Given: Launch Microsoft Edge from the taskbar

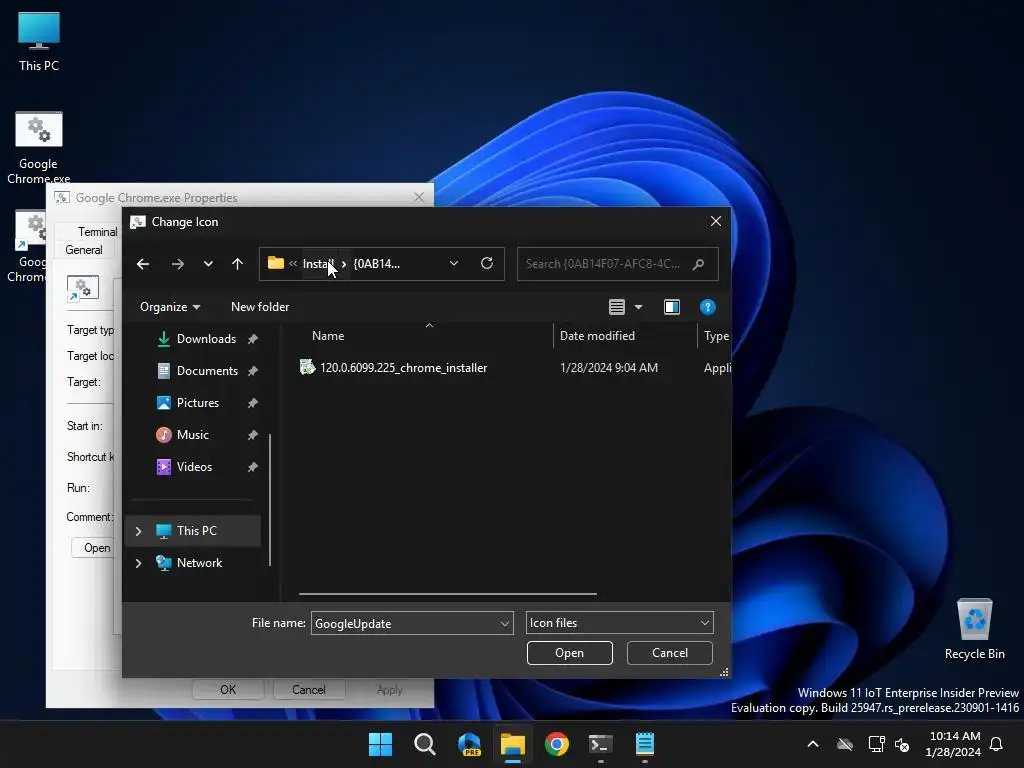Looking at the screenshot, I should click(x=469, y=744).
